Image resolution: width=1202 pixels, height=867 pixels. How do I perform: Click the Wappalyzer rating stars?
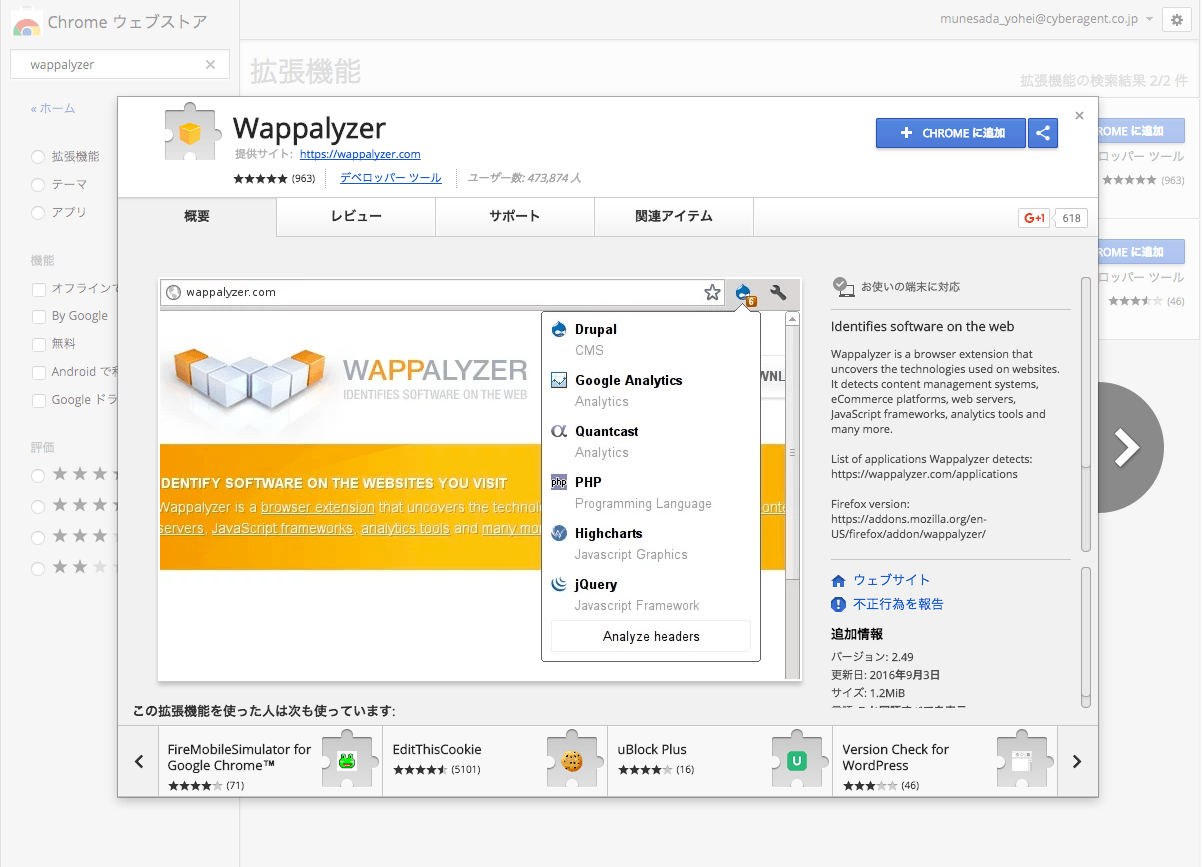point(260,178)
